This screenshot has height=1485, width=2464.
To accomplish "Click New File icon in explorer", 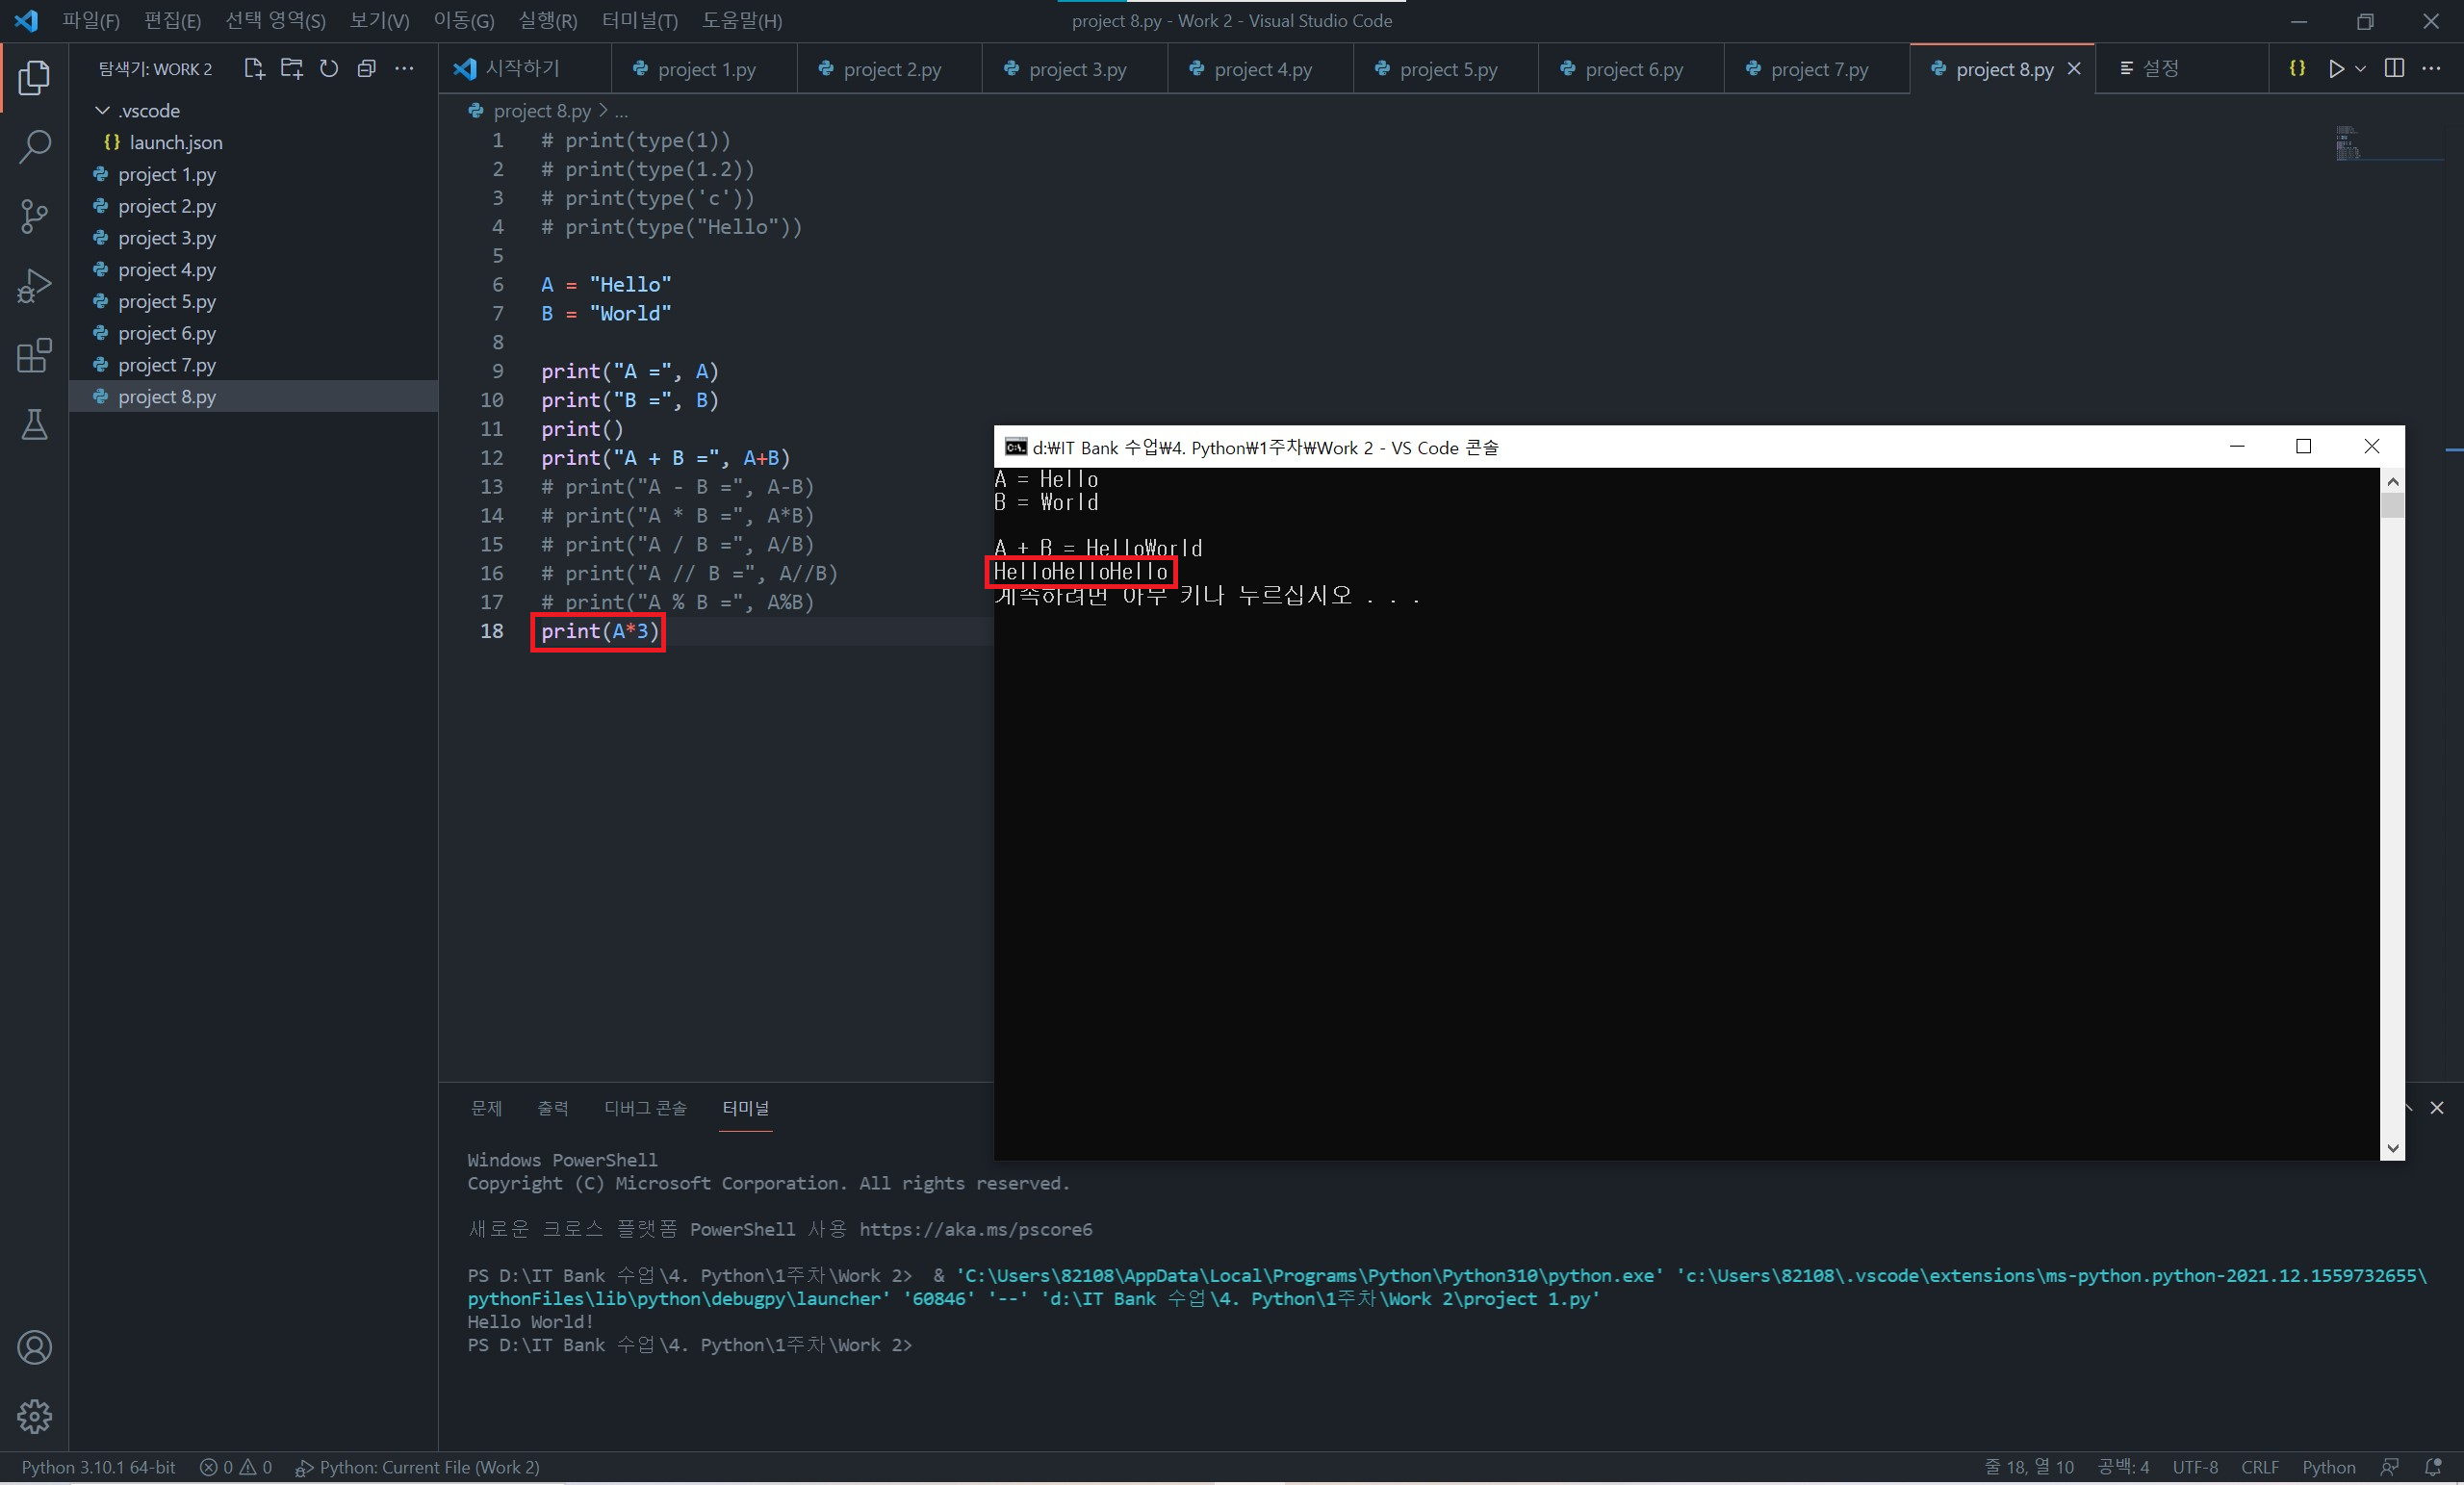I will tap(254, 68).
